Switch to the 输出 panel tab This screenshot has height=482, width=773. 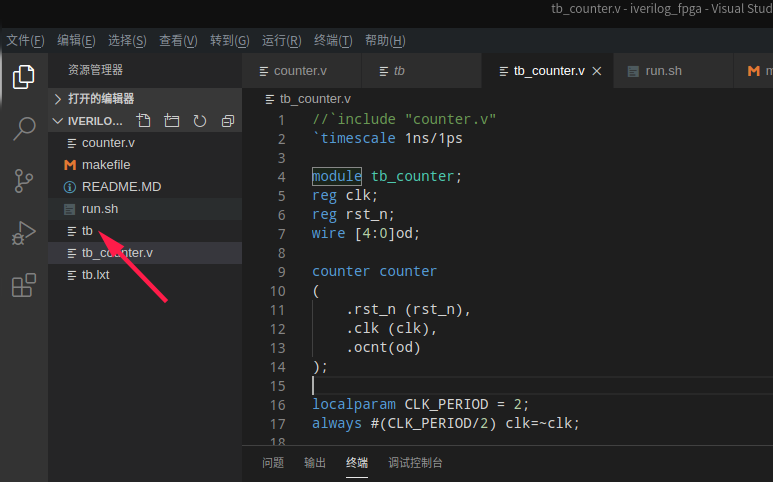coord(315,463)
